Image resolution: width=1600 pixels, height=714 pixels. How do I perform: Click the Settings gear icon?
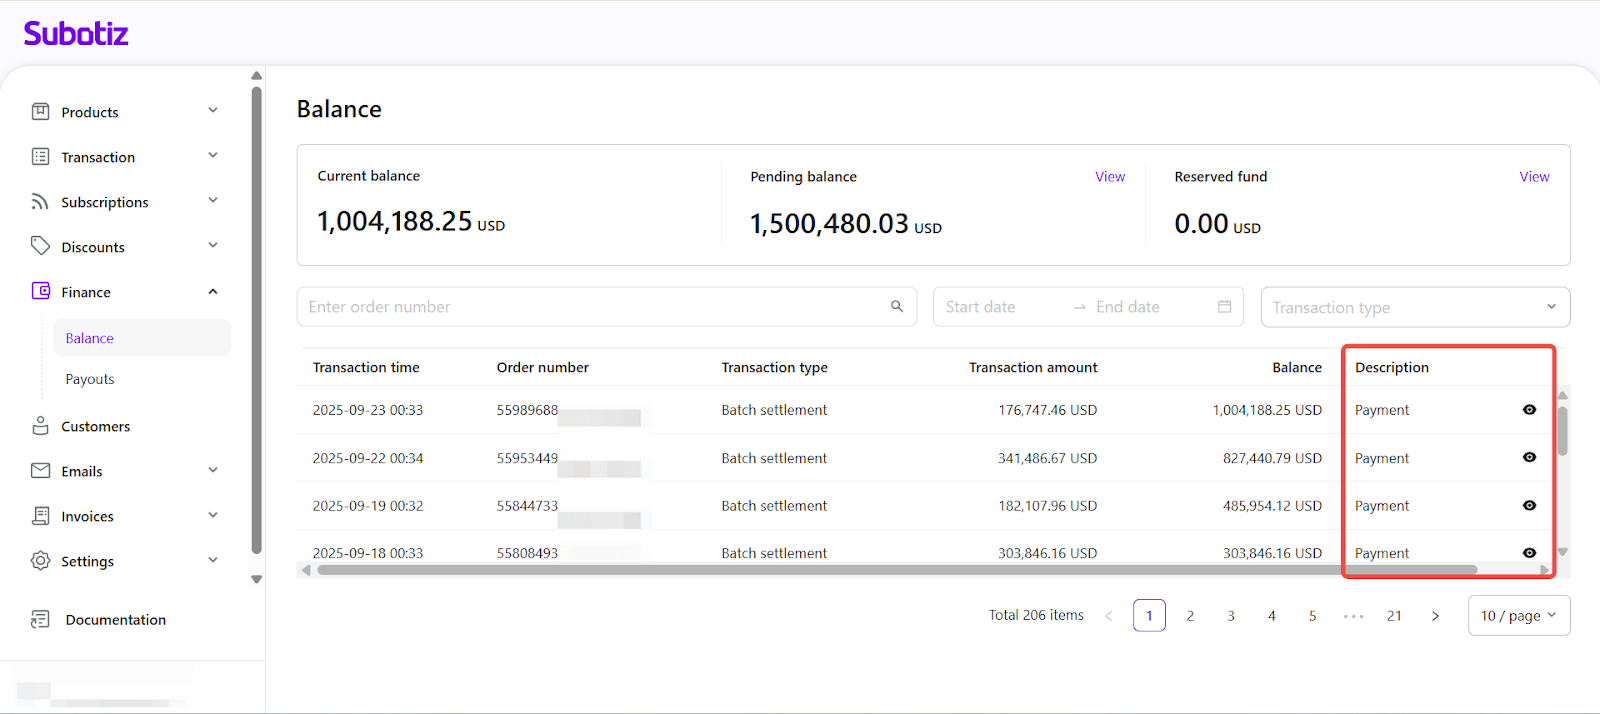pos(40,561)
